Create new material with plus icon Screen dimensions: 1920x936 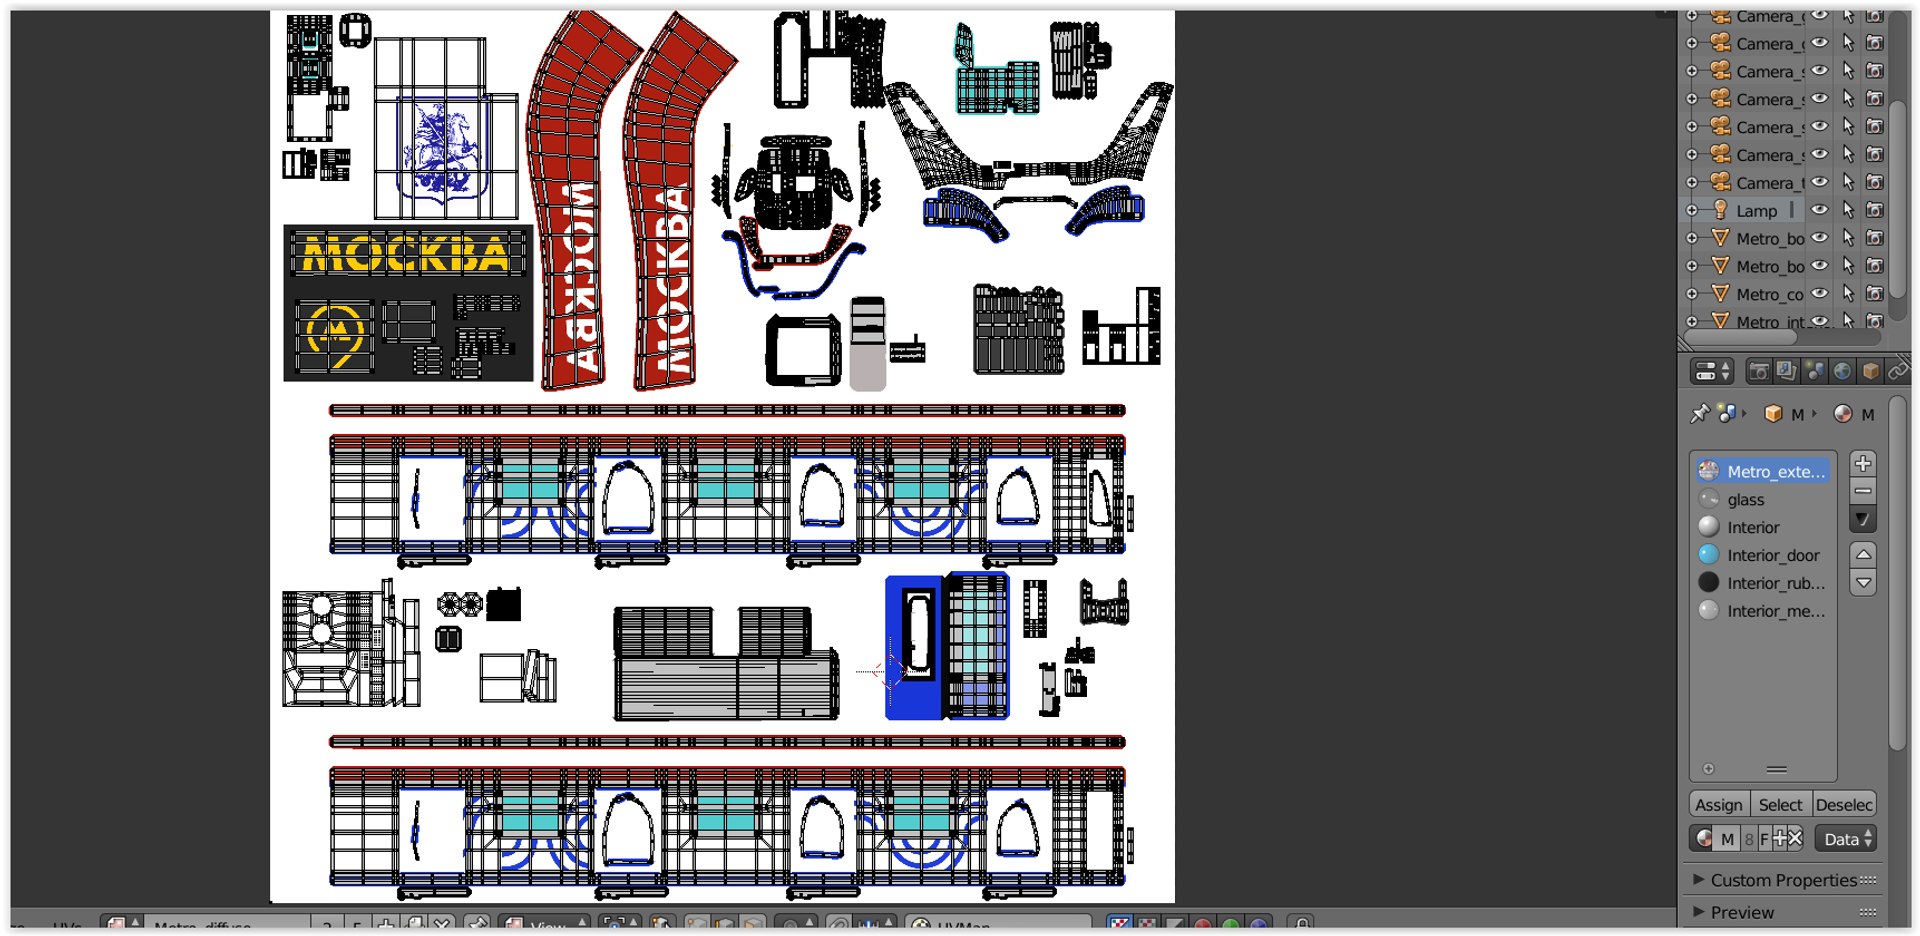tap(1779, 839)
